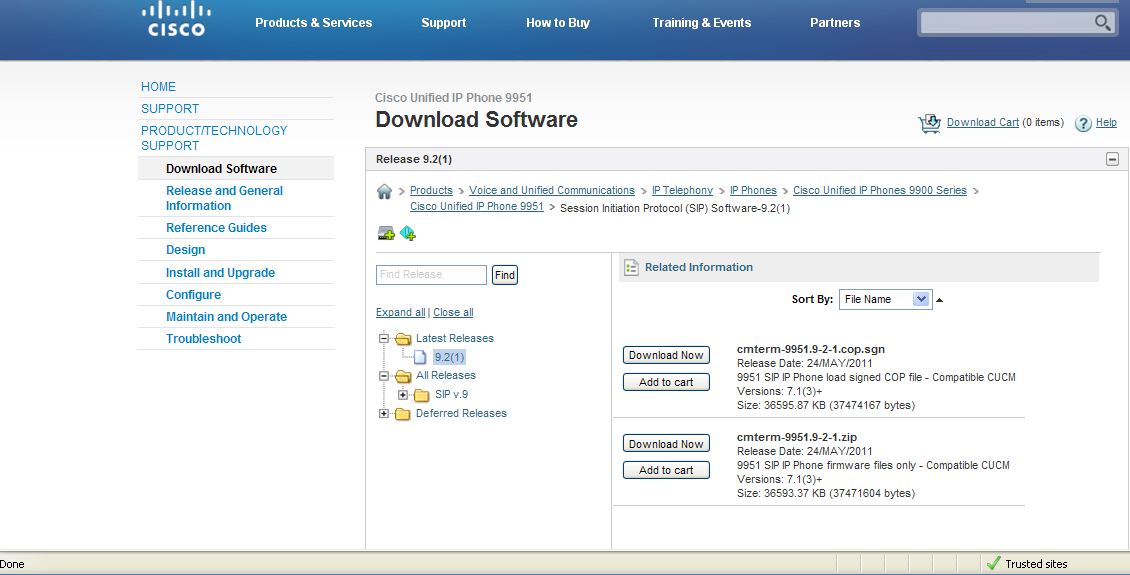Select the 9.2(1) release tree item
1130x575 pixels.
(450, 357)
